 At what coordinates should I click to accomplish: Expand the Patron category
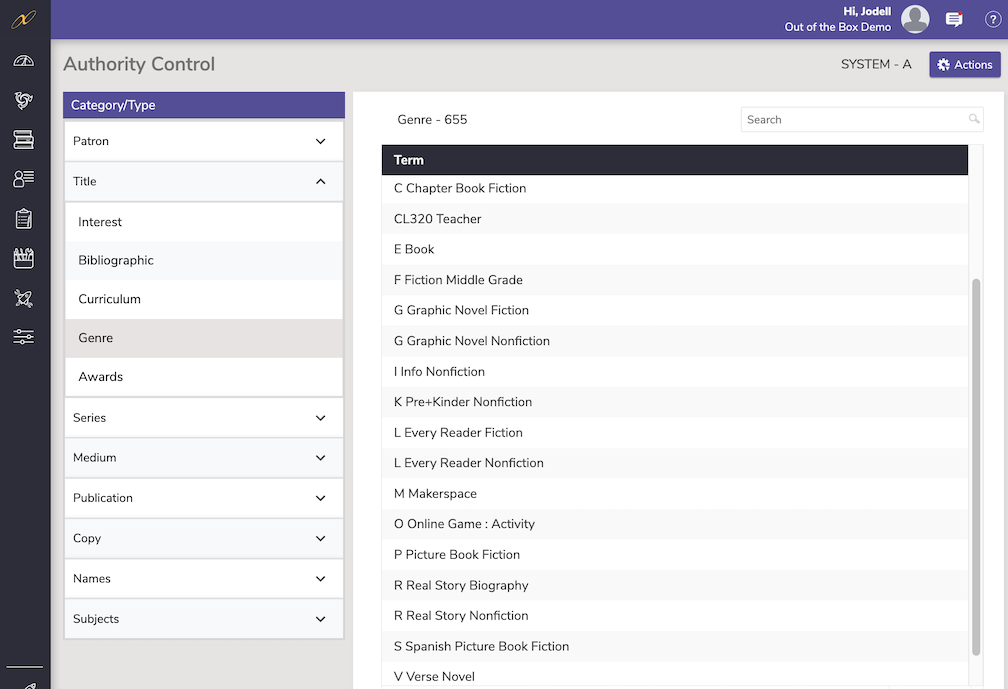204,142
